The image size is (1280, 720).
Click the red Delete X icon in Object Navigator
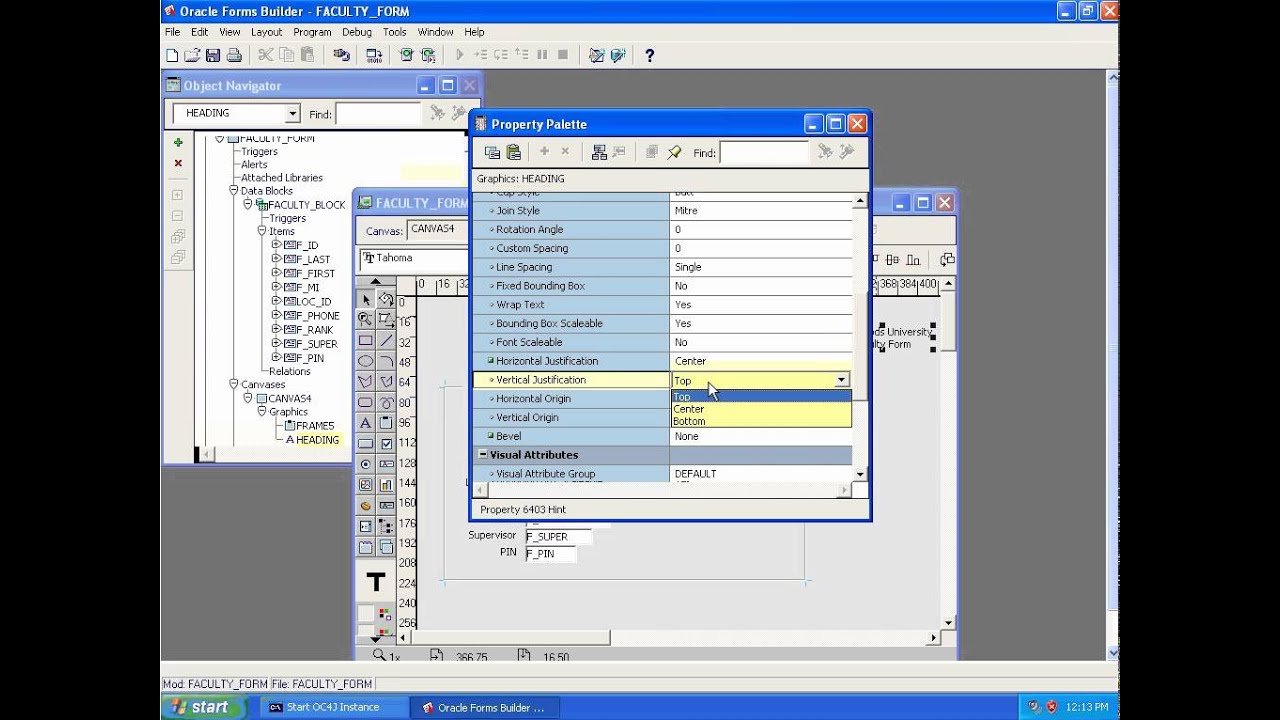pyautogui.click(x=178, y=163)
